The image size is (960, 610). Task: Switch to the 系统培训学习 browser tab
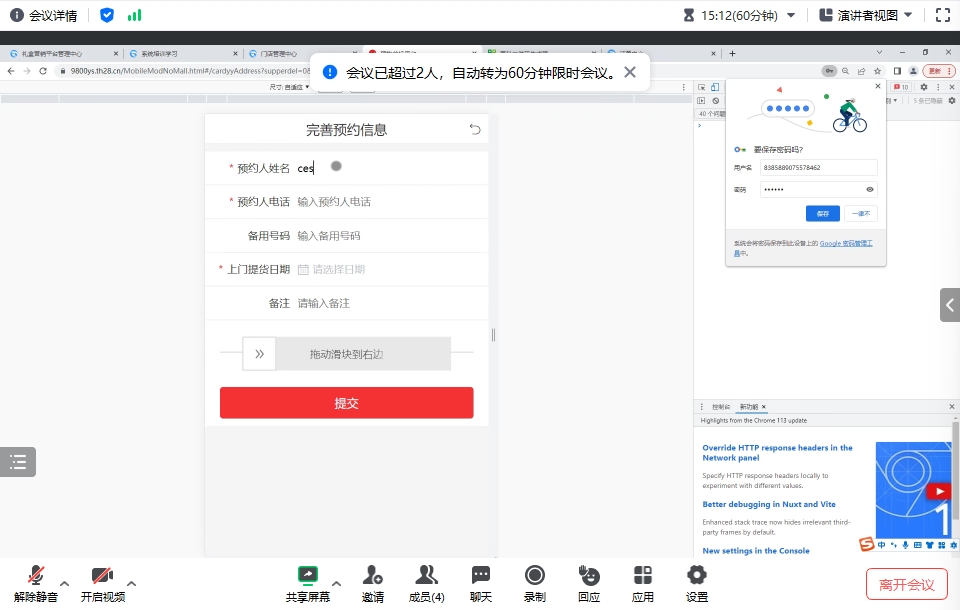180,53
